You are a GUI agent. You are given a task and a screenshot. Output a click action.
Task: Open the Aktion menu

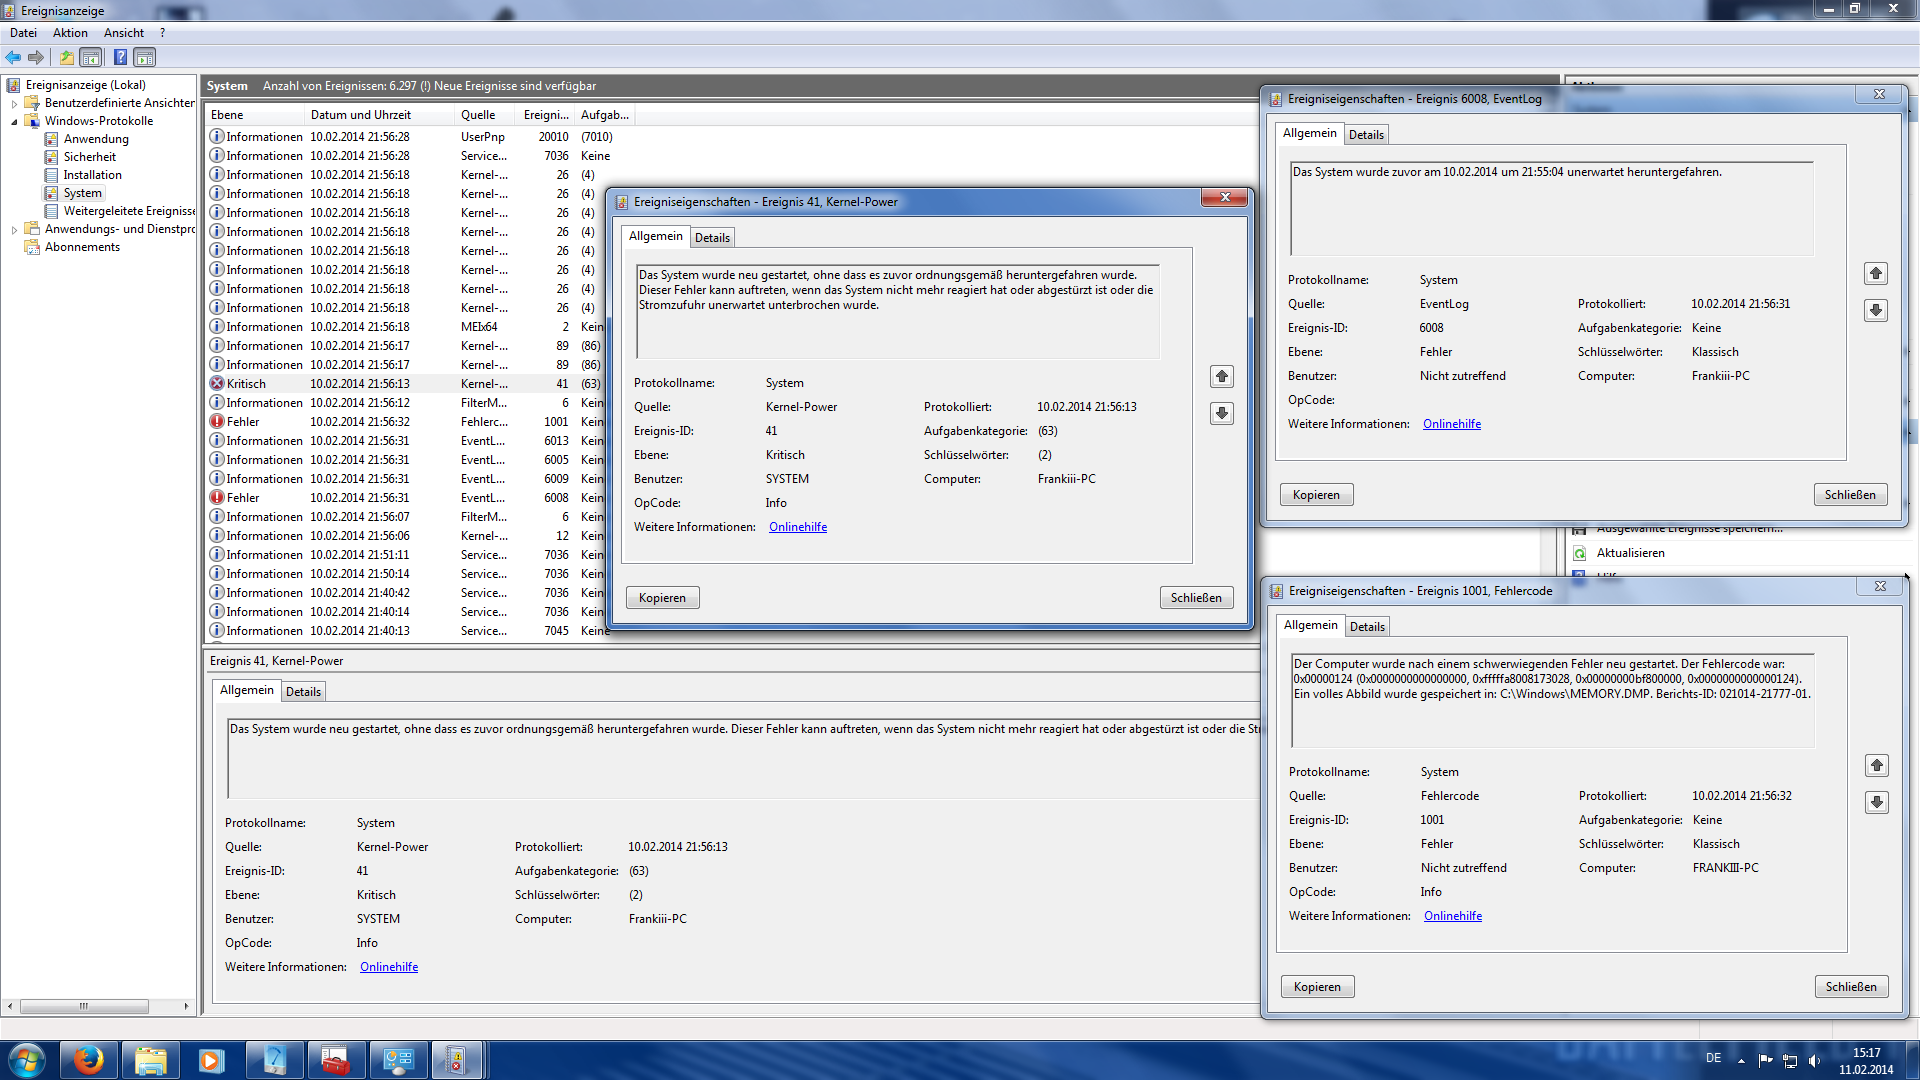pos(70,33)
